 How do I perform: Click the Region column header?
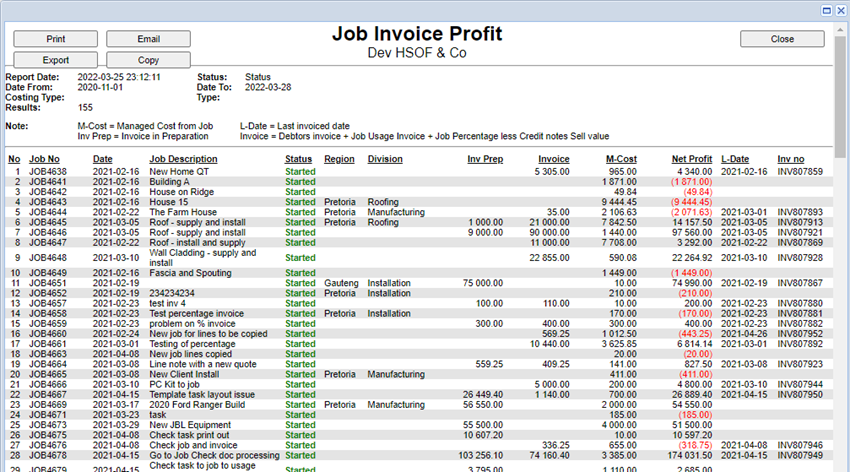[339, 159]
